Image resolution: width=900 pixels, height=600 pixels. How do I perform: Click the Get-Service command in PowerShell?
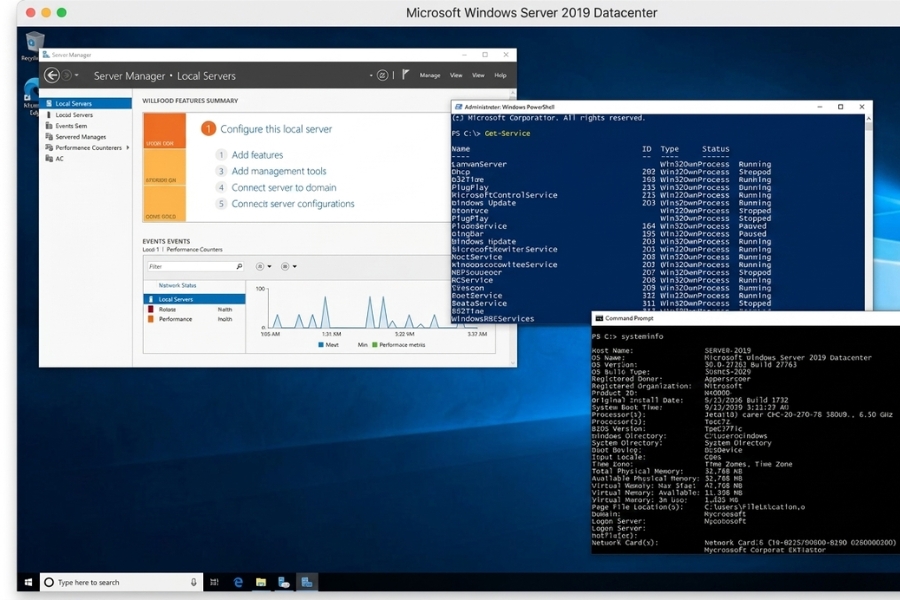507,133
